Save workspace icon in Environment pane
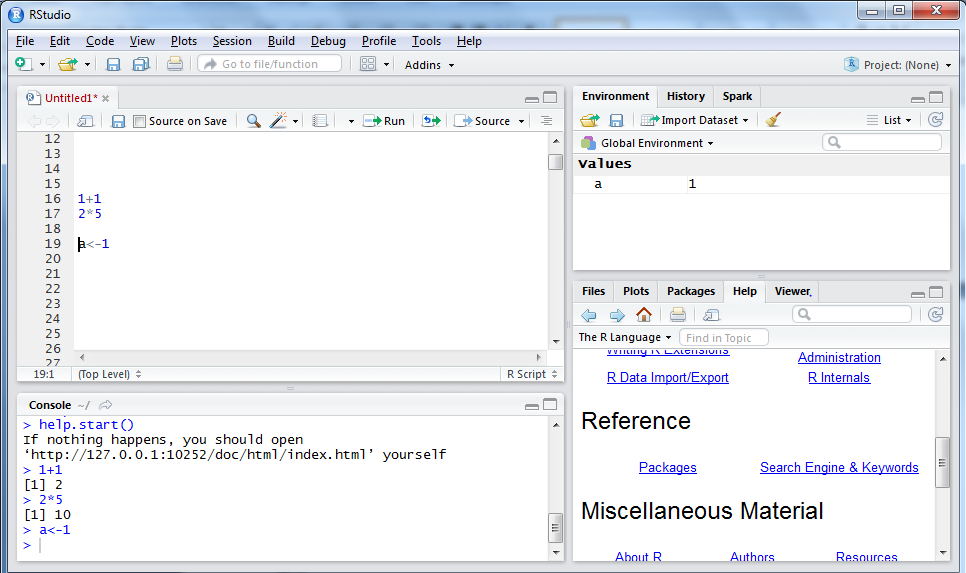 tap(616, 120)
